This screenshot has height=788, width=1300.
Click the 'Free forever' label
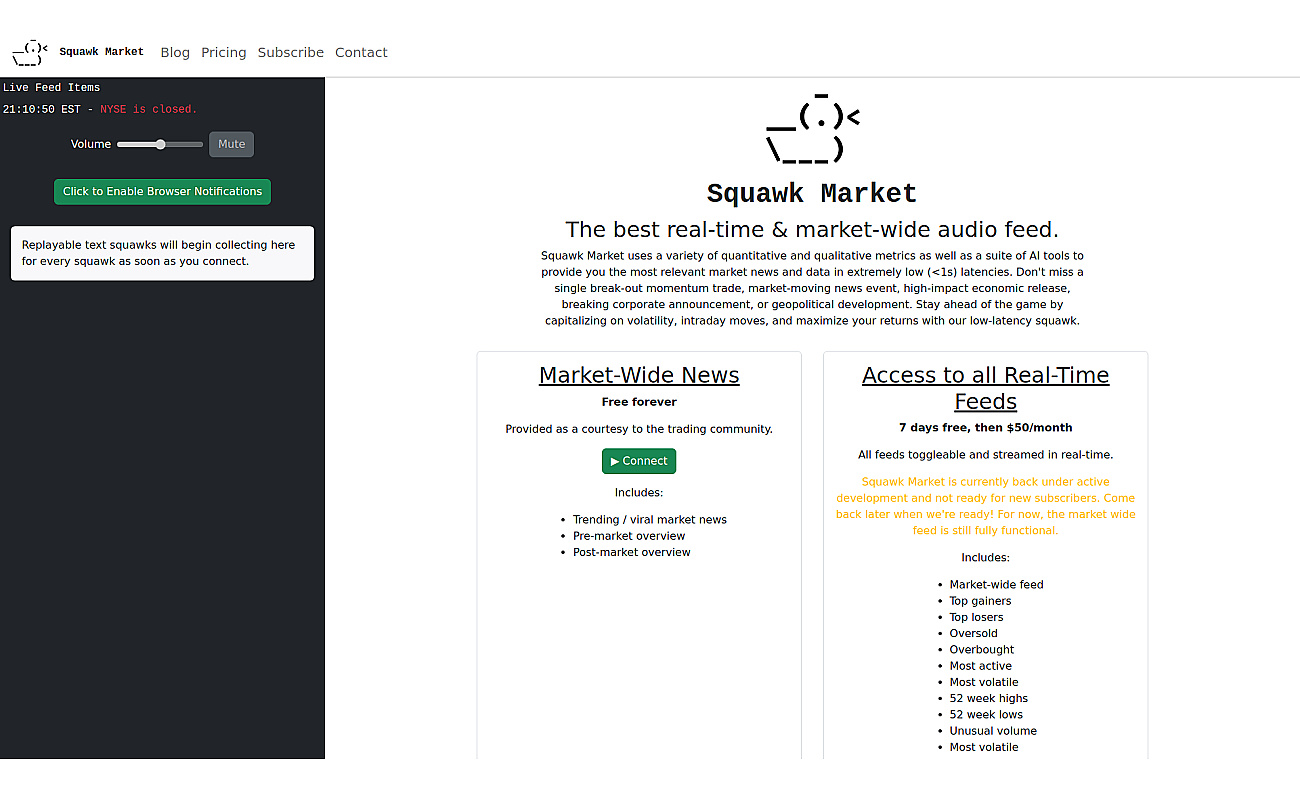pos(639,402)
